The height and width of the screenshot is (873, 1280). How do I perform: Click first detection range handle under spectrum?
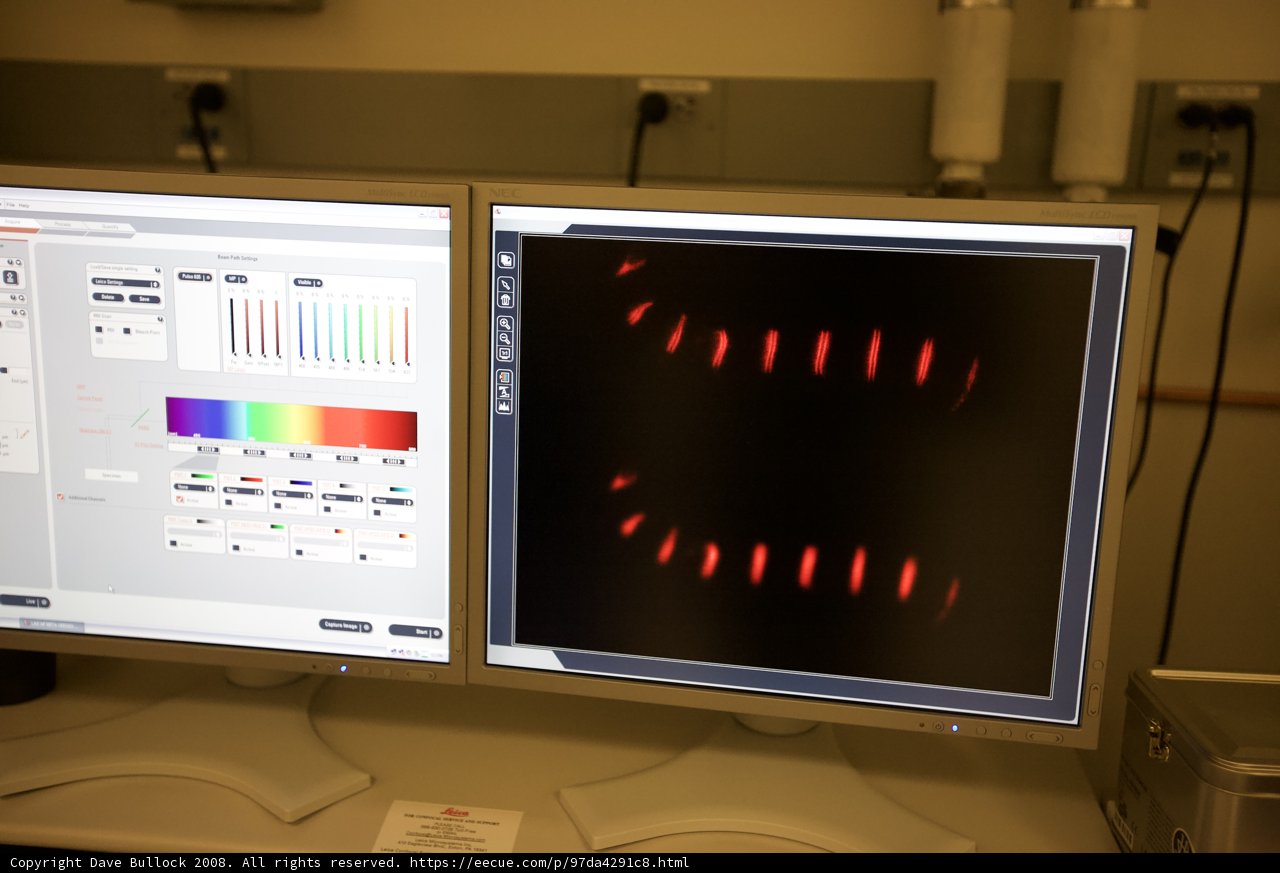[208, 449]
